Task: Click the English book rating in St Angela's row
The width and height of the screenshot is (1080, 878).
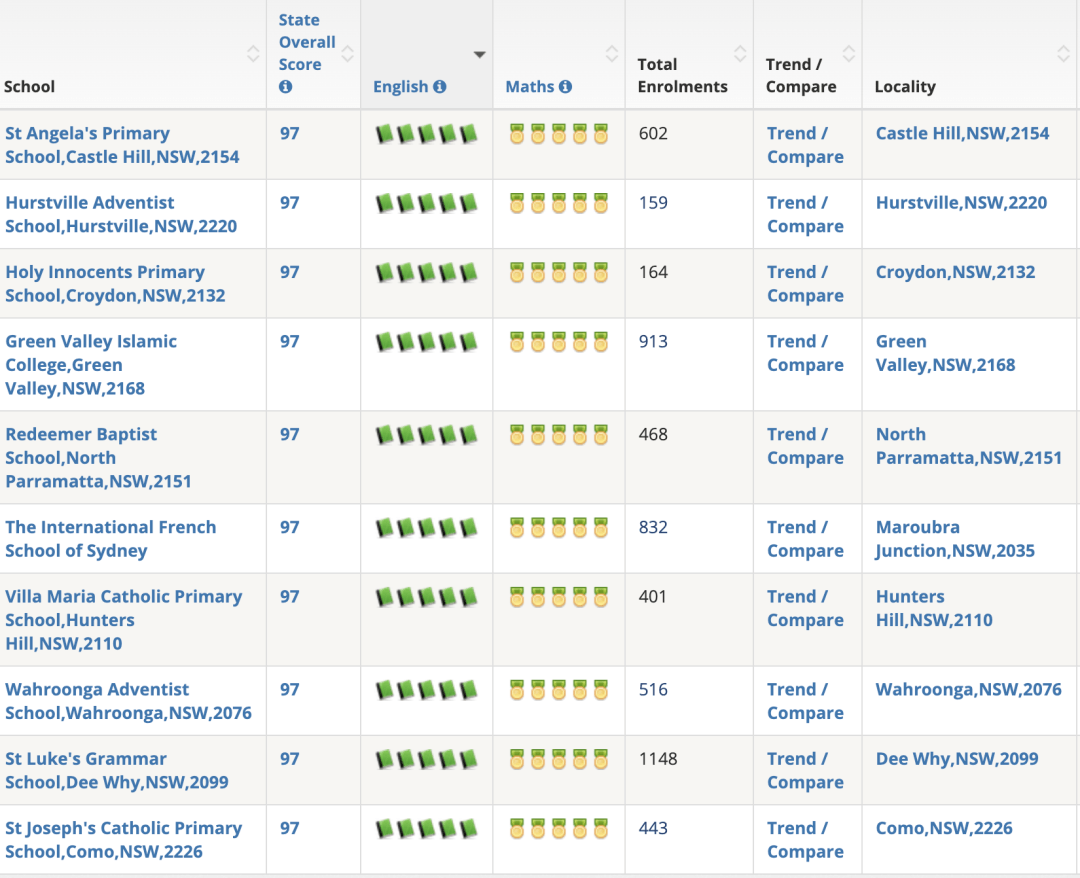Action: tap(427, 134)
